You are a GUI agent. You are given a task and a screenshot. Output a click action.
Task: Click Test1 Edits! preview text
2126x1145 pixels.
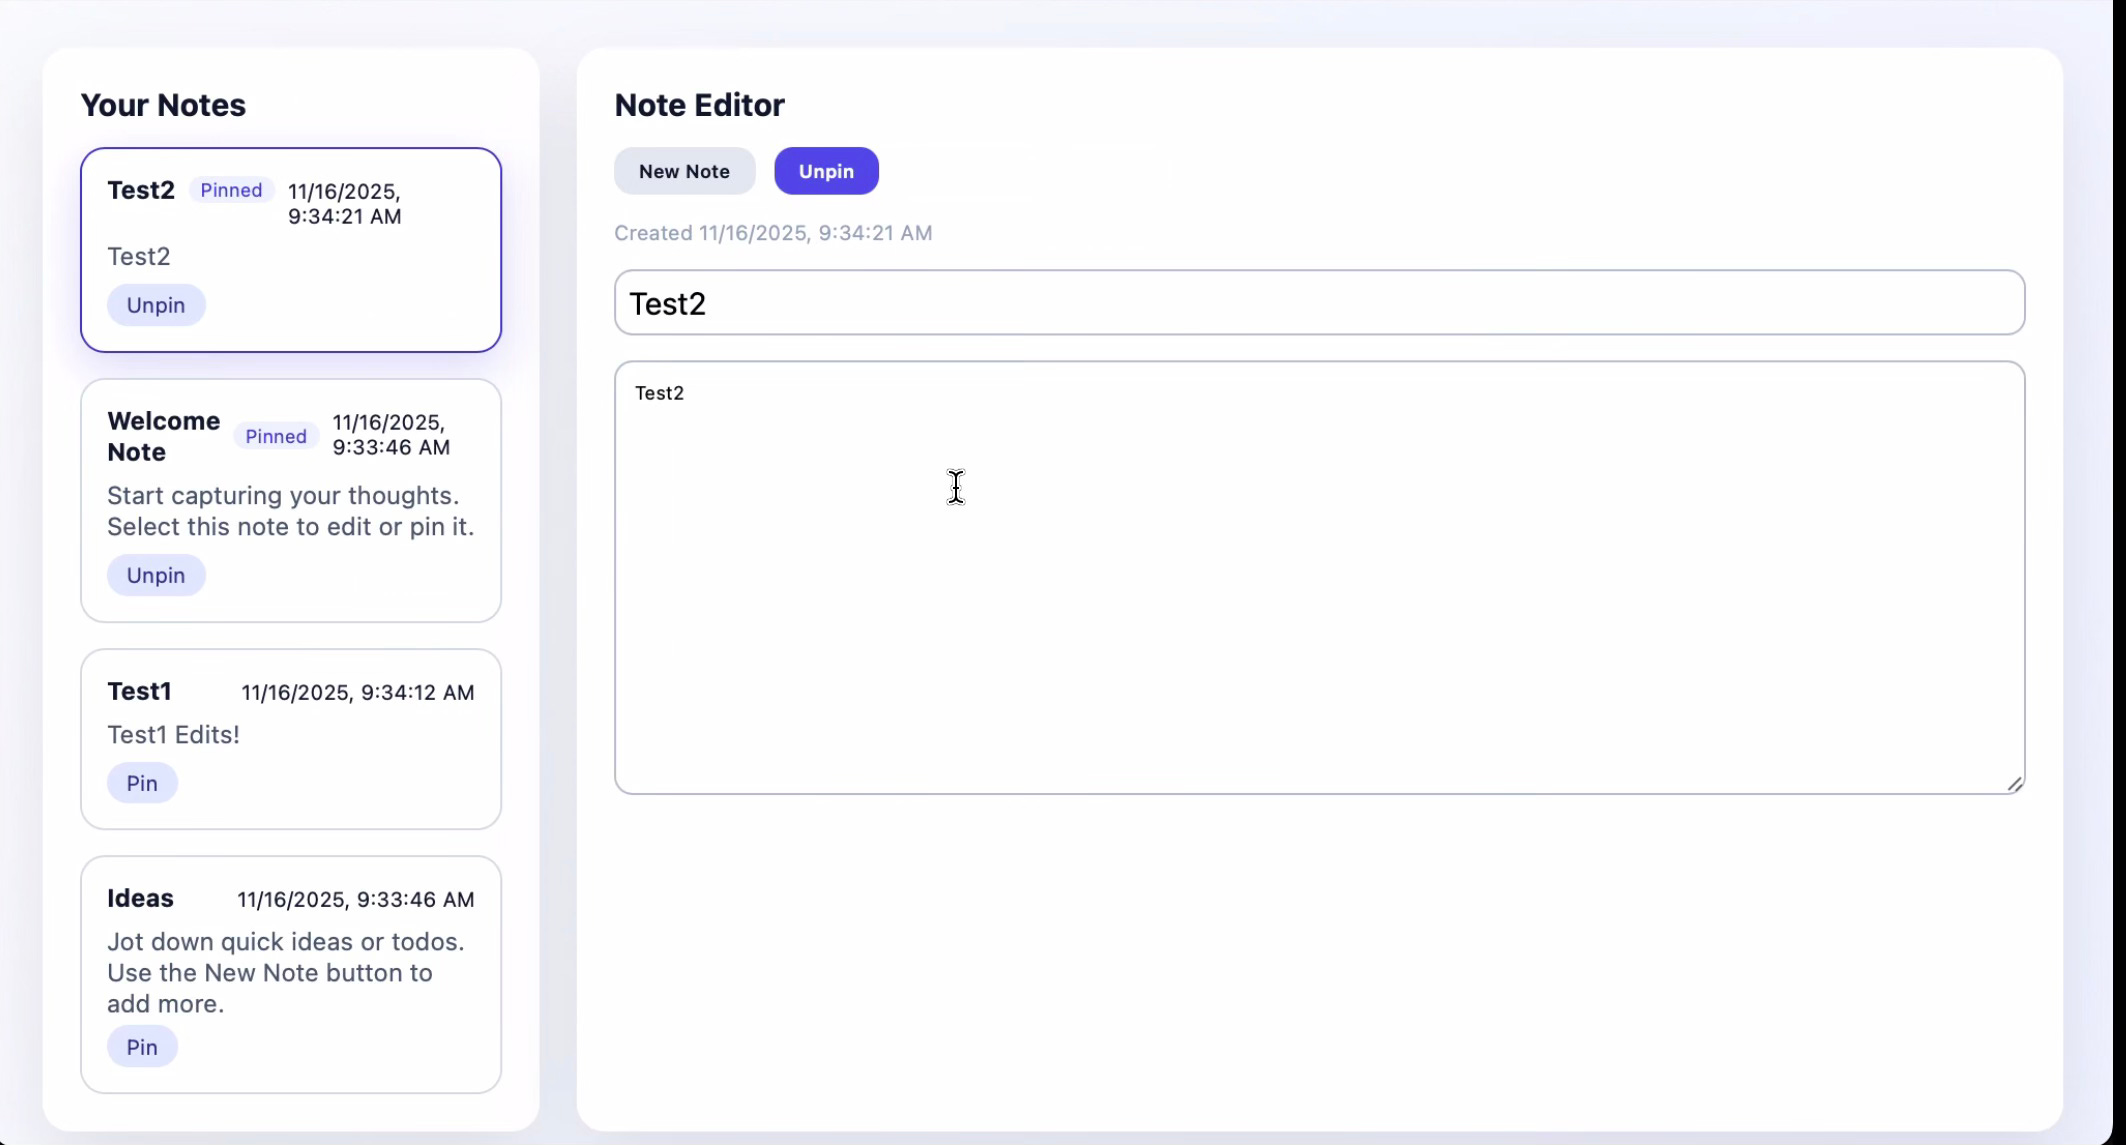click(173, 735)
